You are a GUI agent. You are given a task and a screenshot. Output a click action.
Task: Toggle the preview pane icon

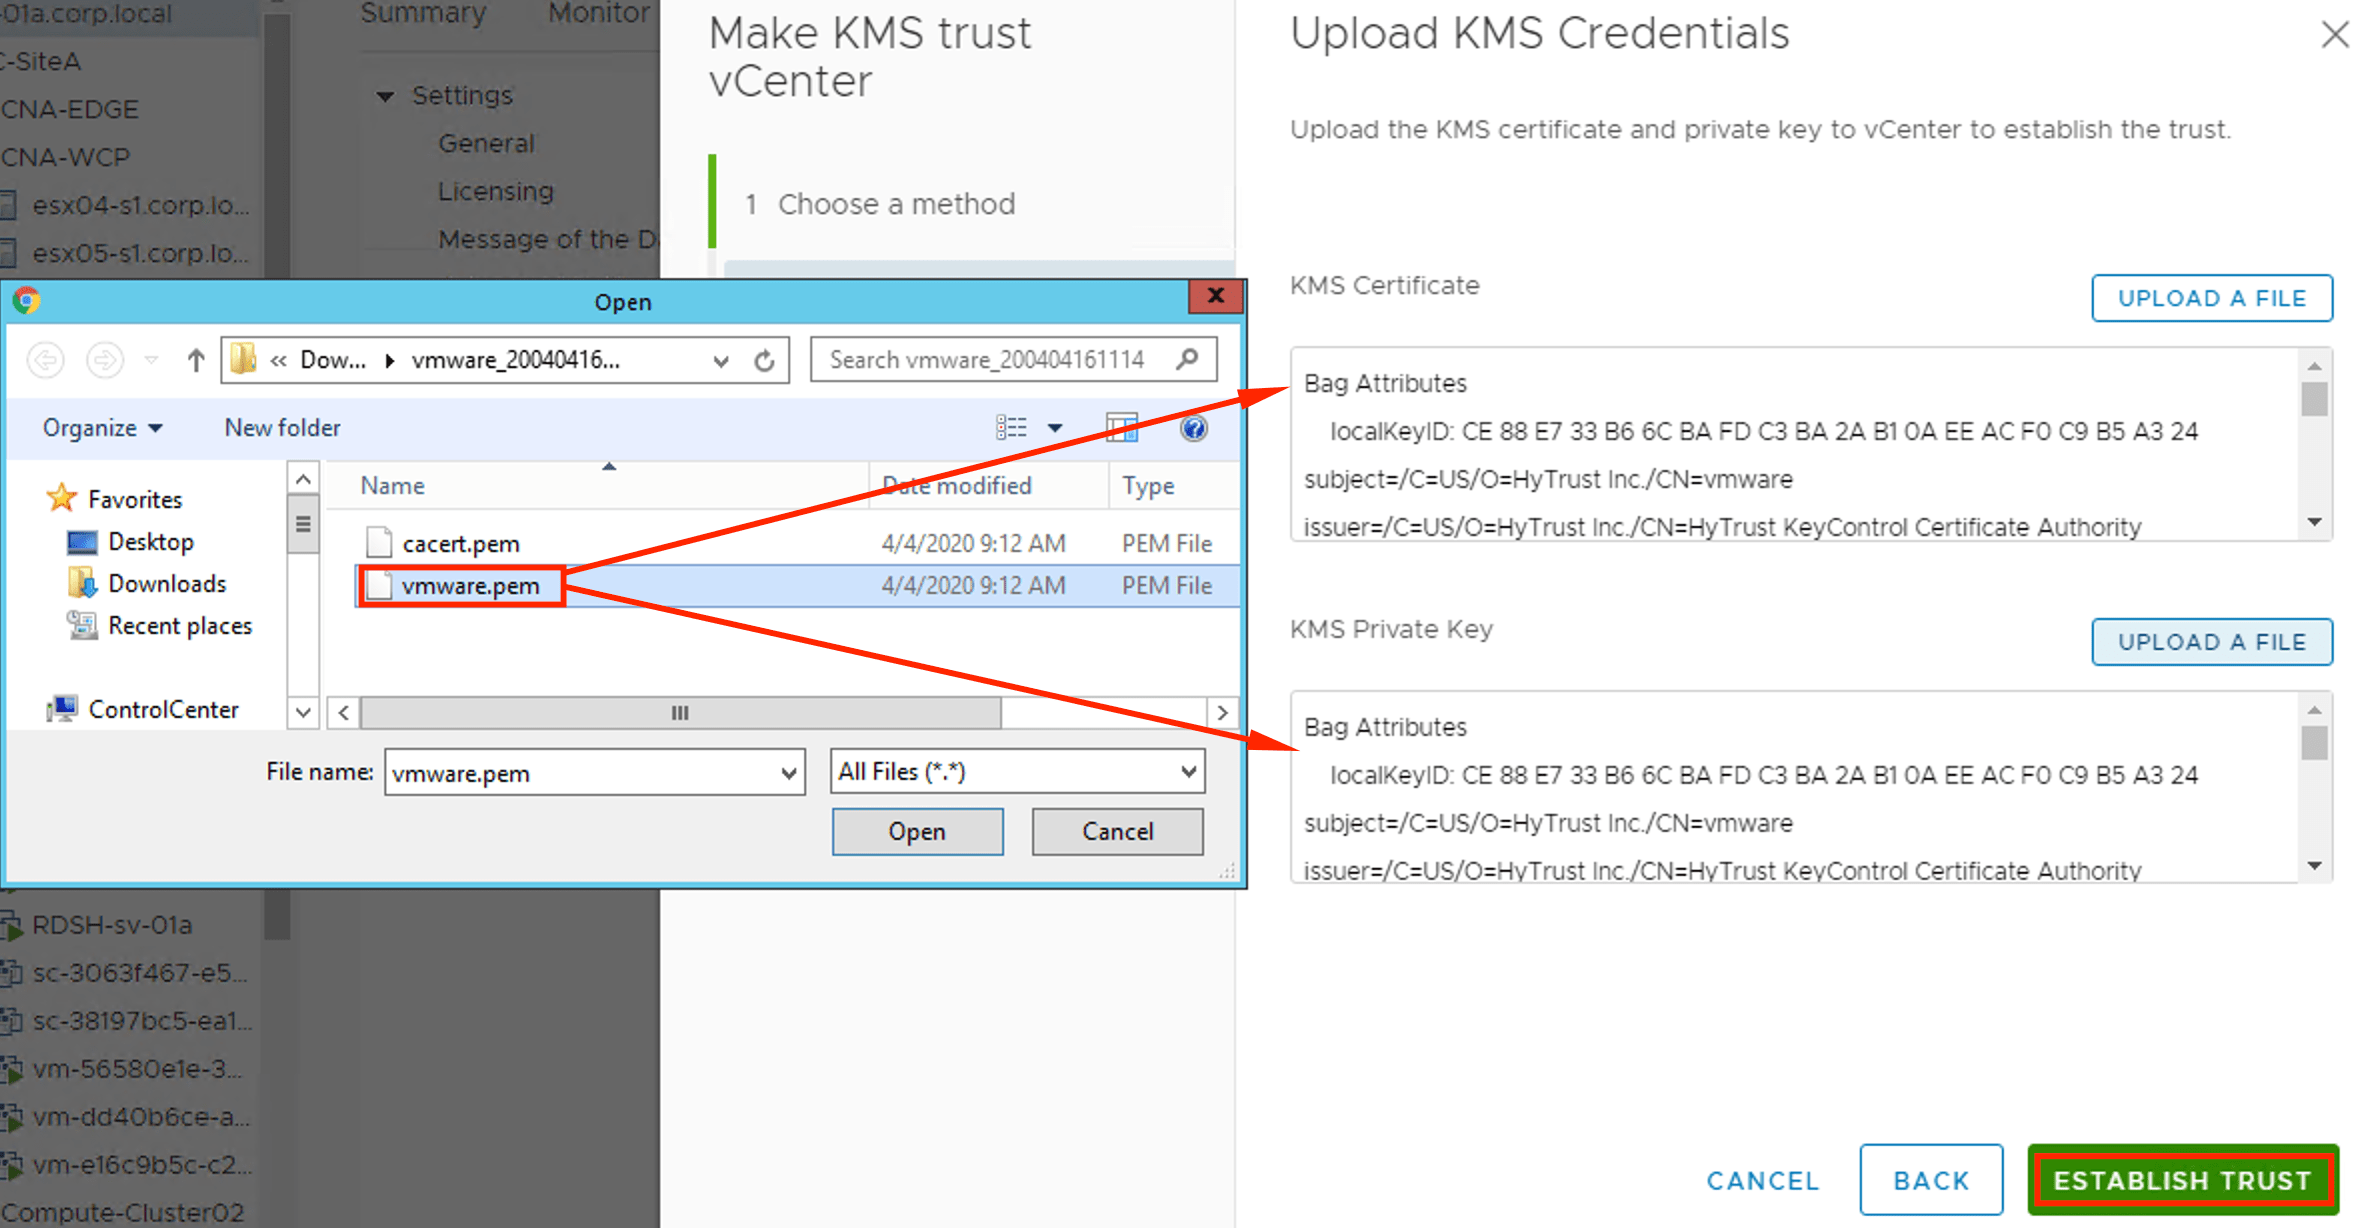click(1121, 429)
